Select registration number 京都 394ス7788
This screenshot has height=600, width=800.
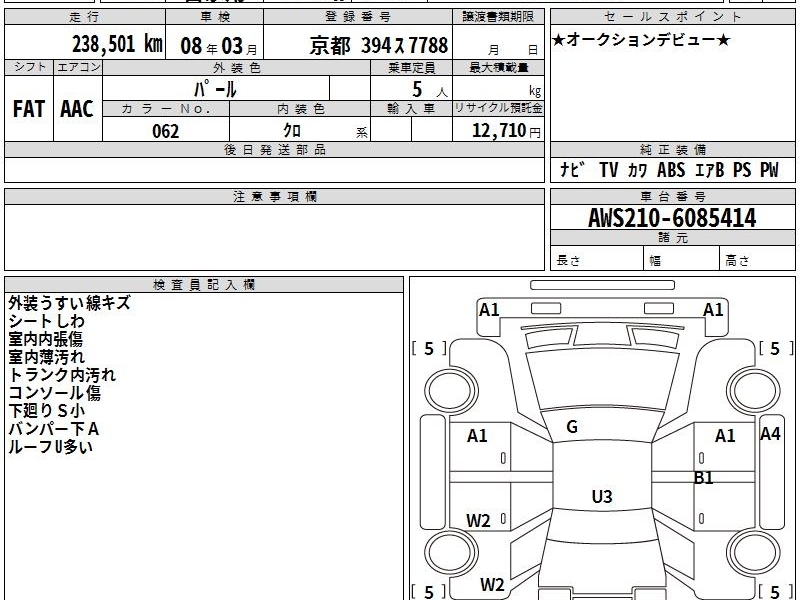[x=379, y=46]
